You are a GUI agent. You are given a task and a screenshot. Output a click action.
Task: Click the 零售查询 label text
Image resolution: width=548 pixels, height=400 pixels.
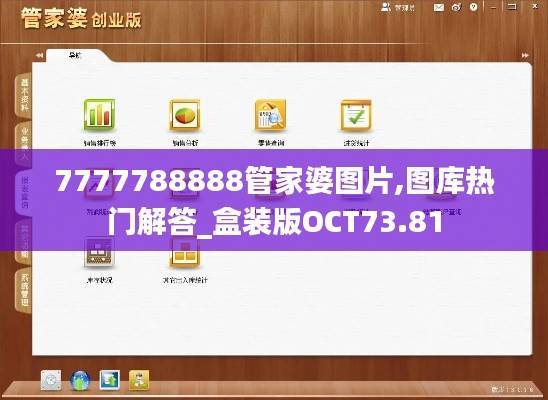click(271, 143)
